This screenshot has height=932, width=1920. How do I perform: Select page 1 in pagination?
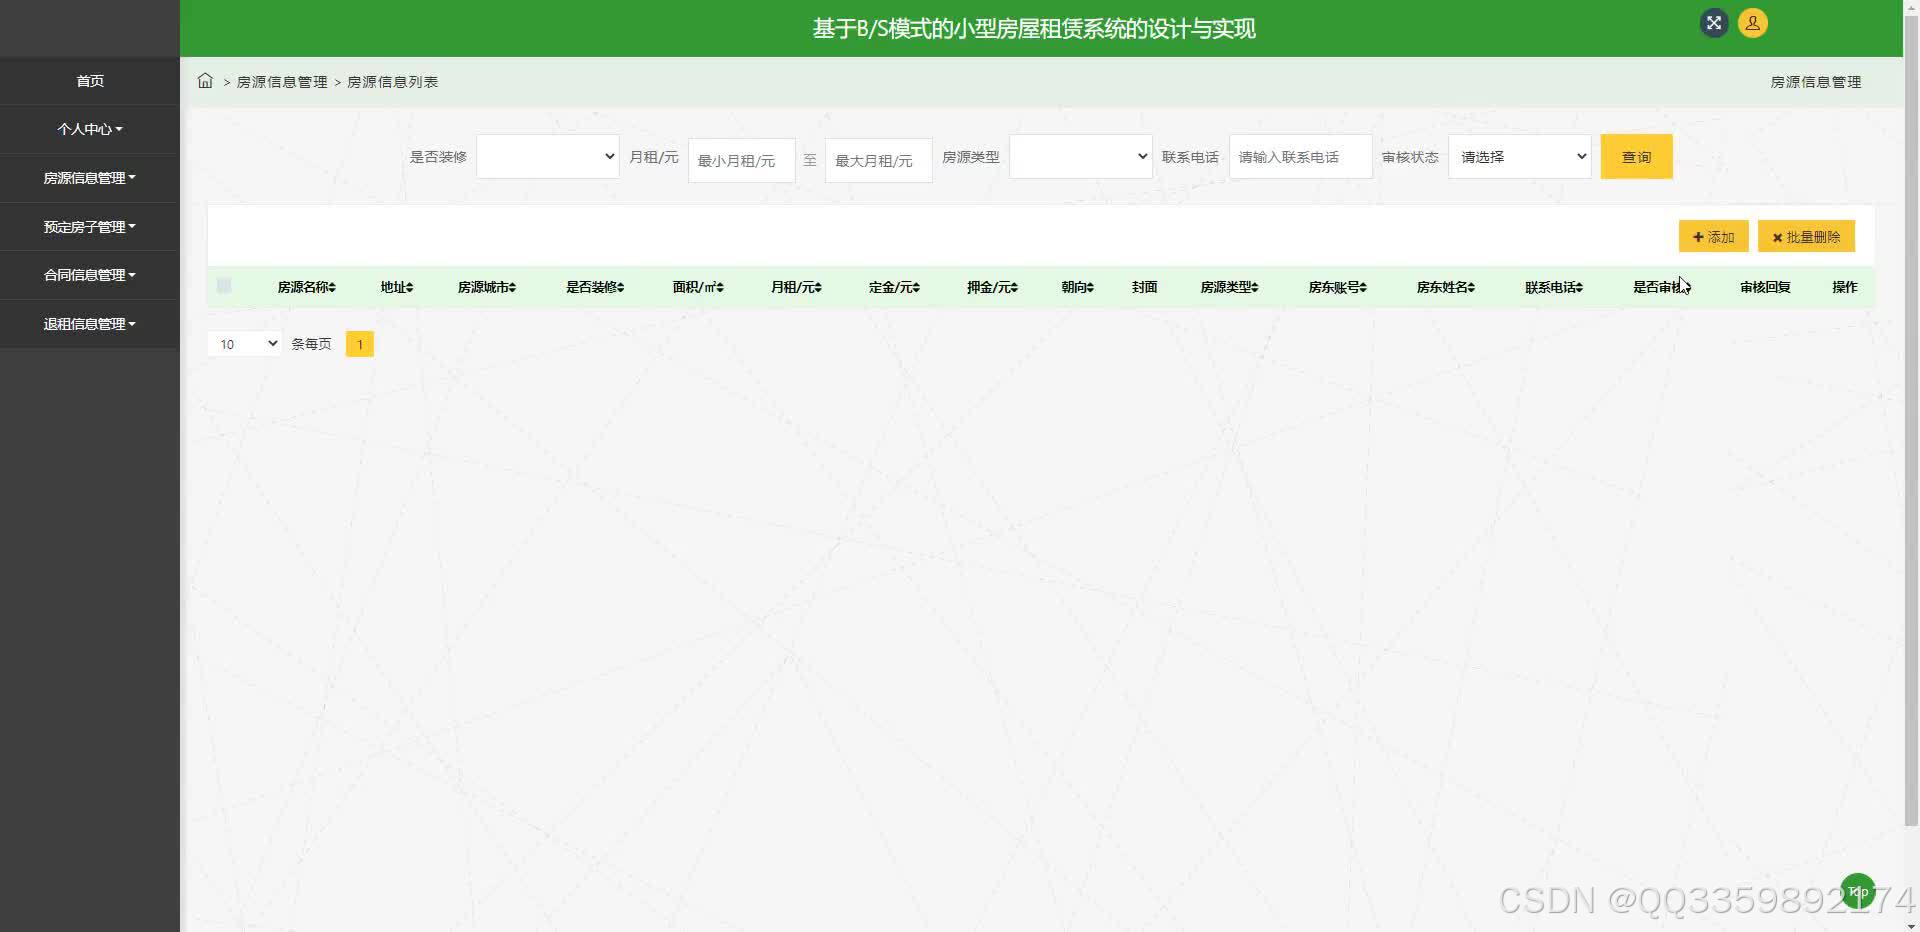[x=360, y=344]
